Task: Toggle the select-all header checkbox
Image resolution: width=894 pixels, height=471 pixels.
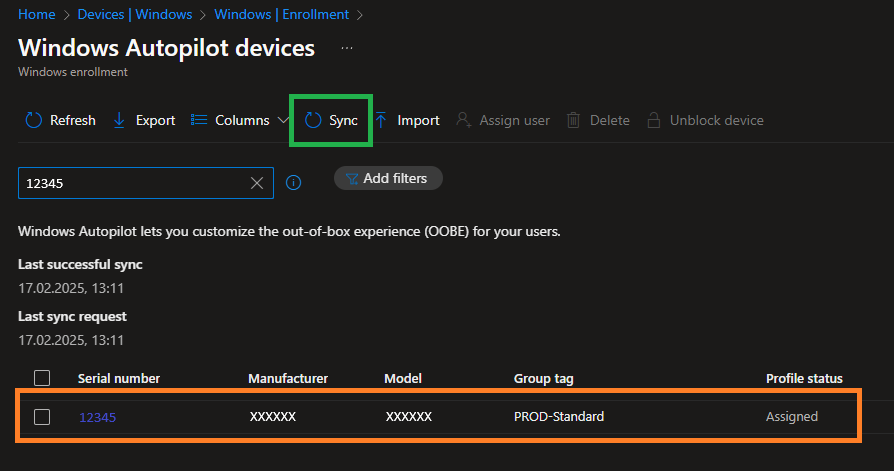Action: [42, 378]
